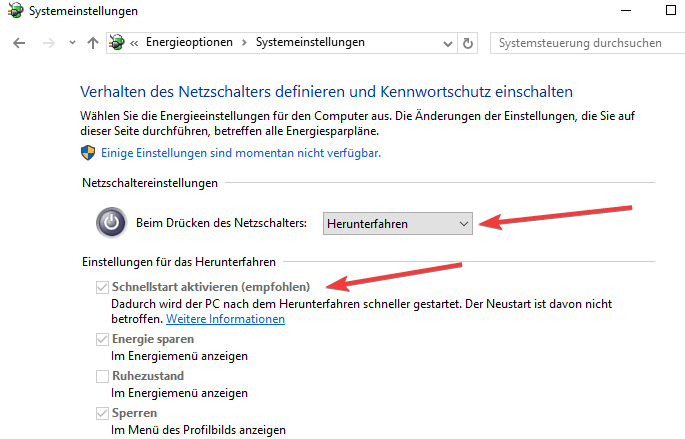This screenshot has width=685, height=439.
Task: Toggle Schnellstart aktivieren checkbox
Action: (102, 287)
